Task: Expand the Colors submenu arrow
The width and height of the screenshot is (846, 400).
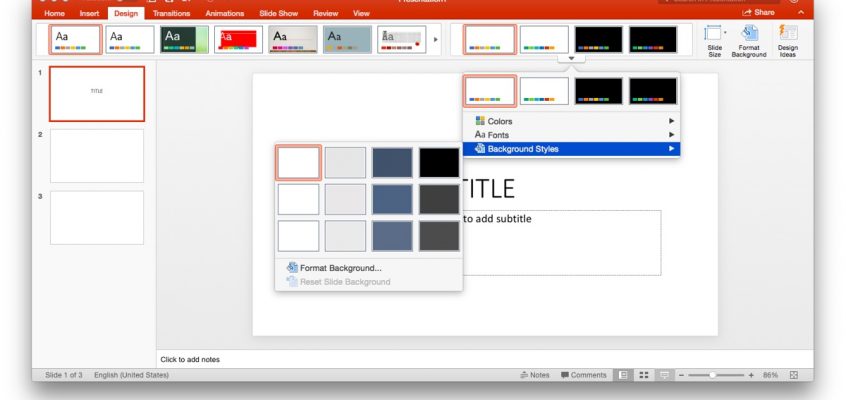Action: [672, 121]
